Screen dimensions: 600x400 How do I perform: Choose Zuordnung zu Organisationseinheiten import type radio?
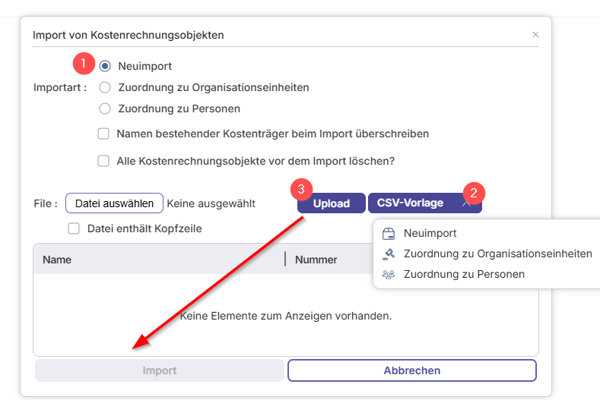(x=105, y=87)
